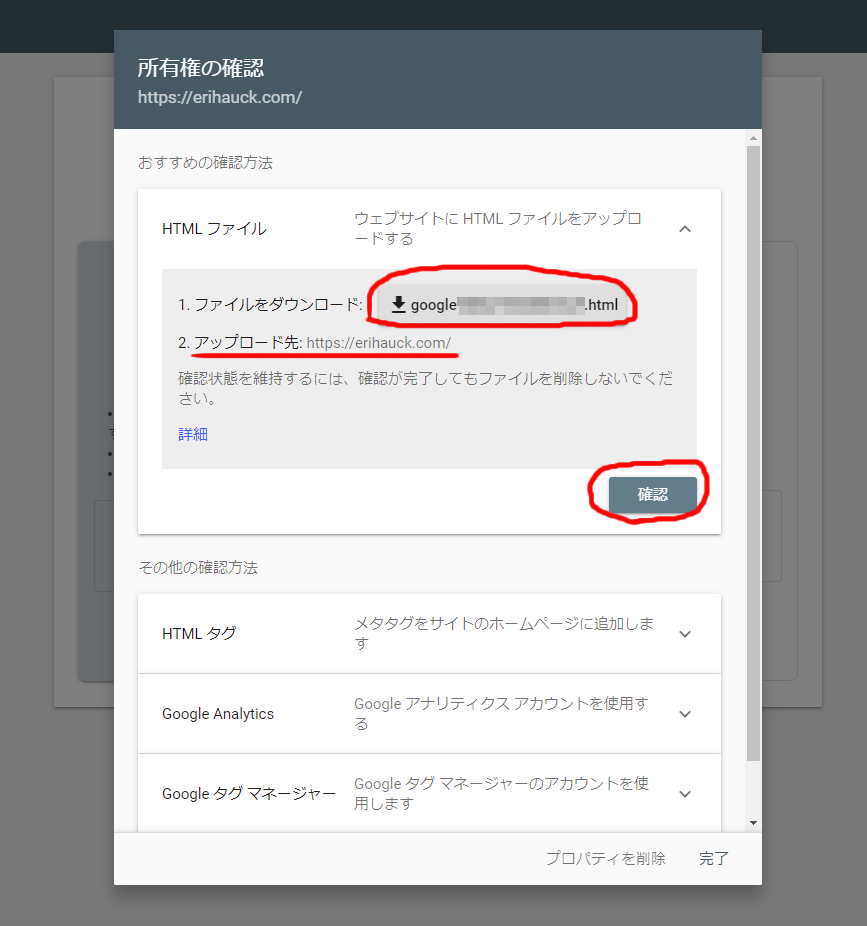This screenshot has width=867, height=926.
Task: Click the download arrow icon
Action: pos(399,305)
